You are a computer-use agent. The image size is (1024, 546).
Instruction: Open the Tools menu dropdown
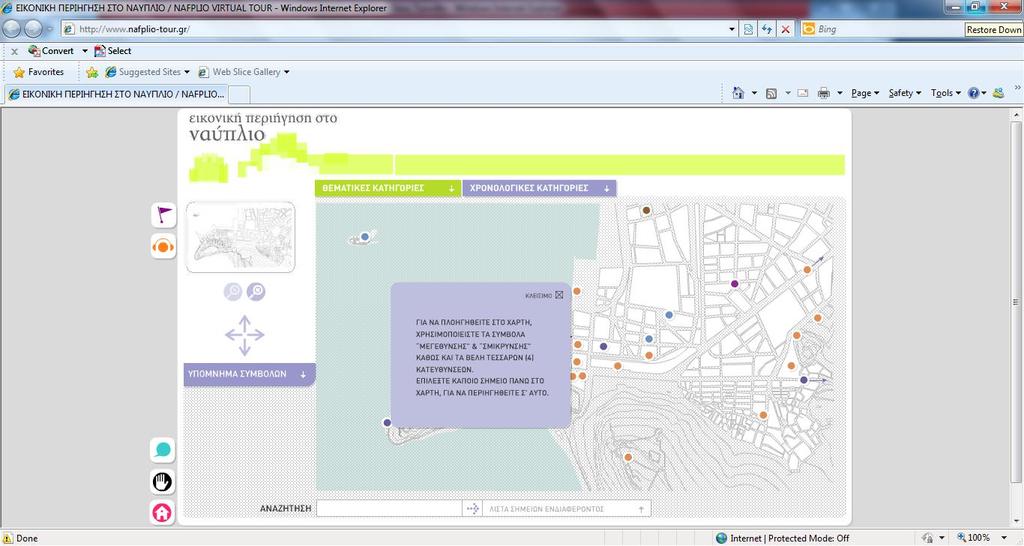tap(946, 93)
